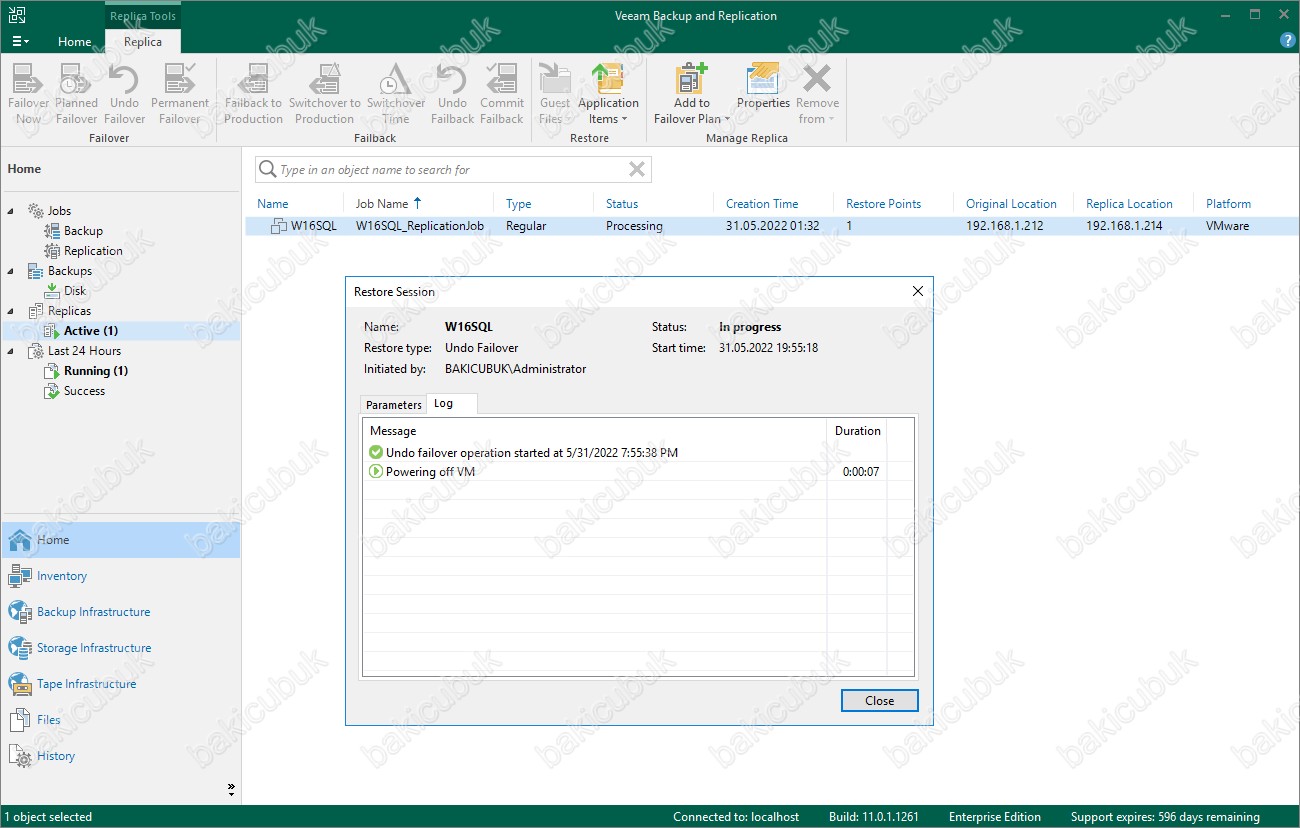Switch to the Parameters tab
The image size is (1300, 828).
[x=394, y=405]
